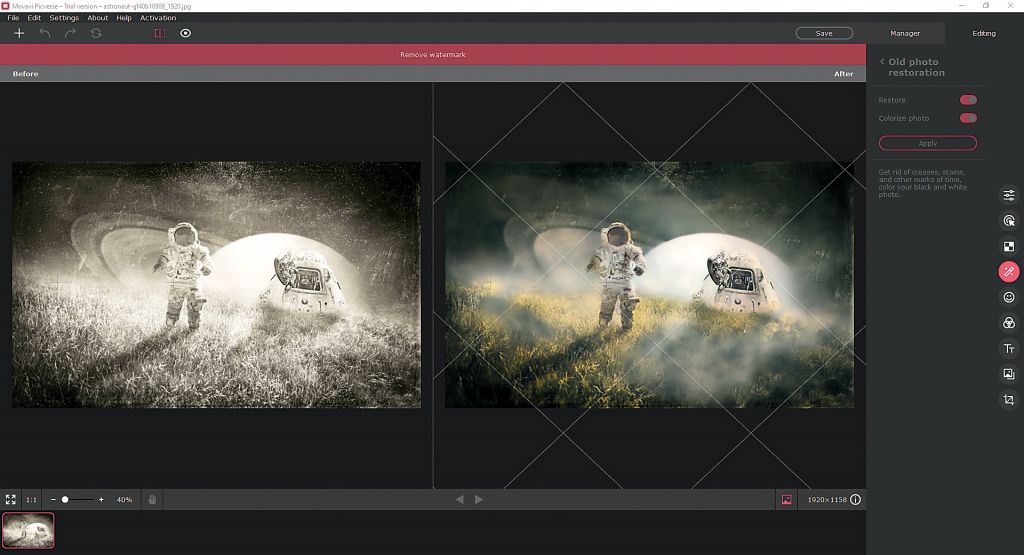Open the Adjust sliders tool in sidebar
This screenshot has width=1024, height=555.
click(x=1009, y=195)
